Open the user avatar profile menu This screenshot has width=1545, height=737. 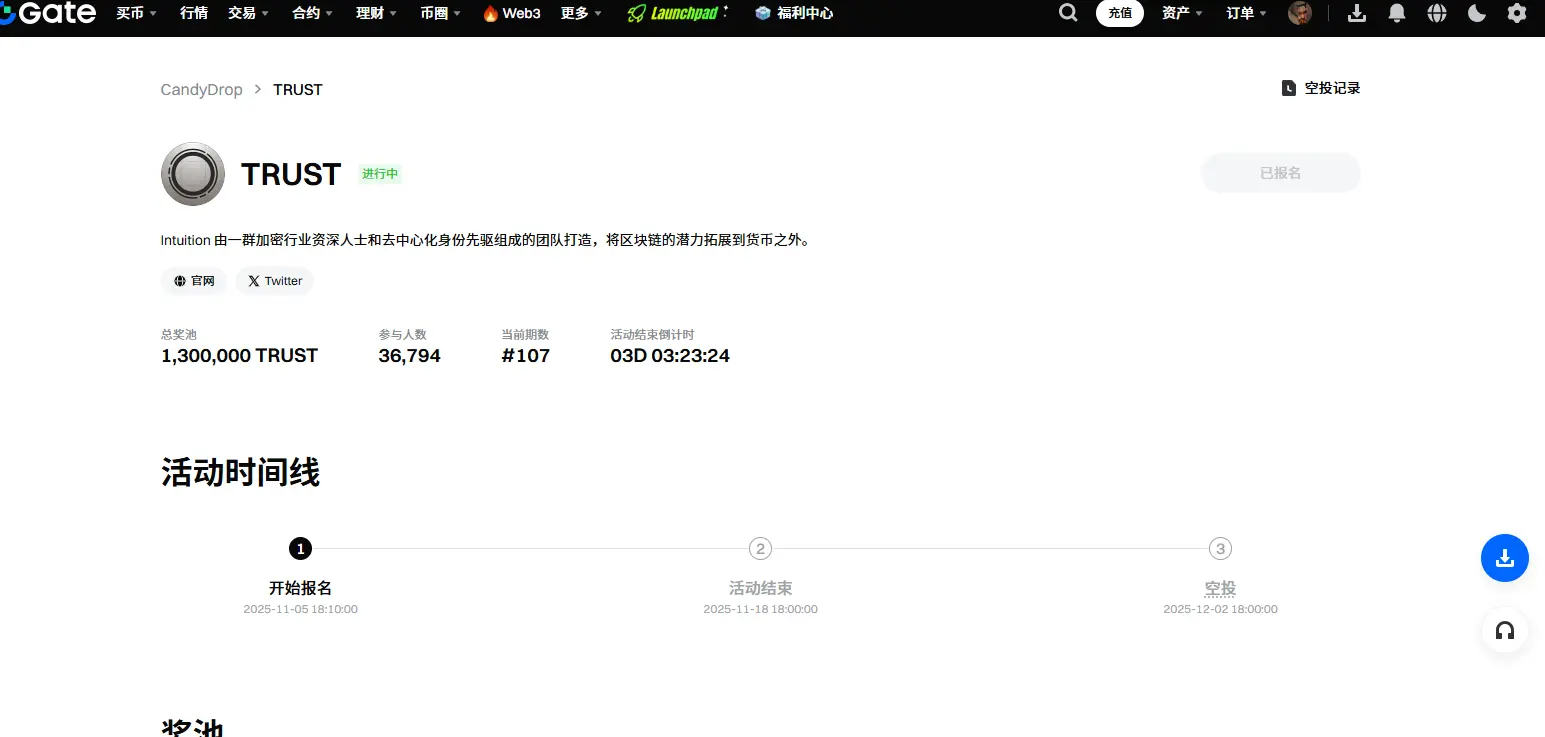coord(1300,13)
